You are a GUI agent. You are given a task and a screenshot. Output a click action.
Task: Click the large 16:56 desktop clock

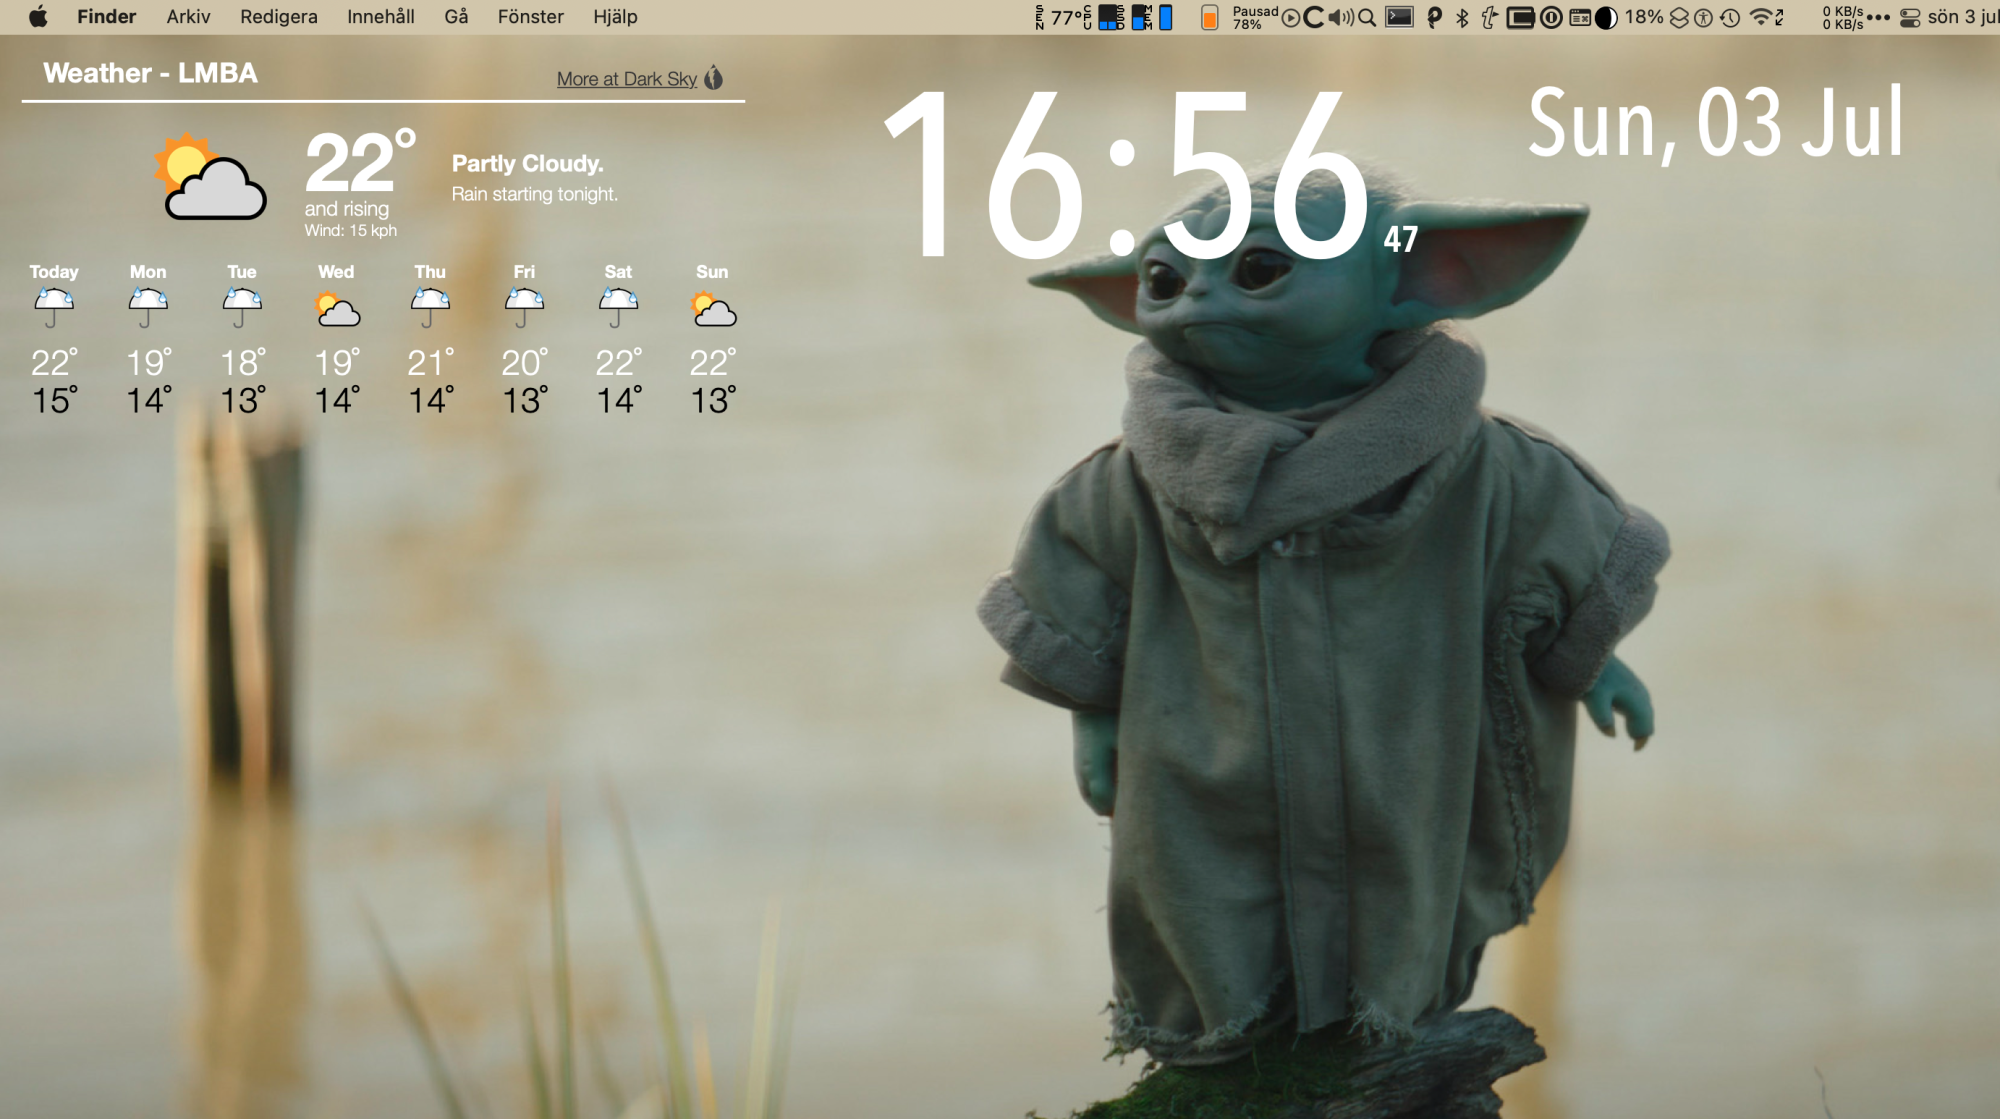(1125, 175)
